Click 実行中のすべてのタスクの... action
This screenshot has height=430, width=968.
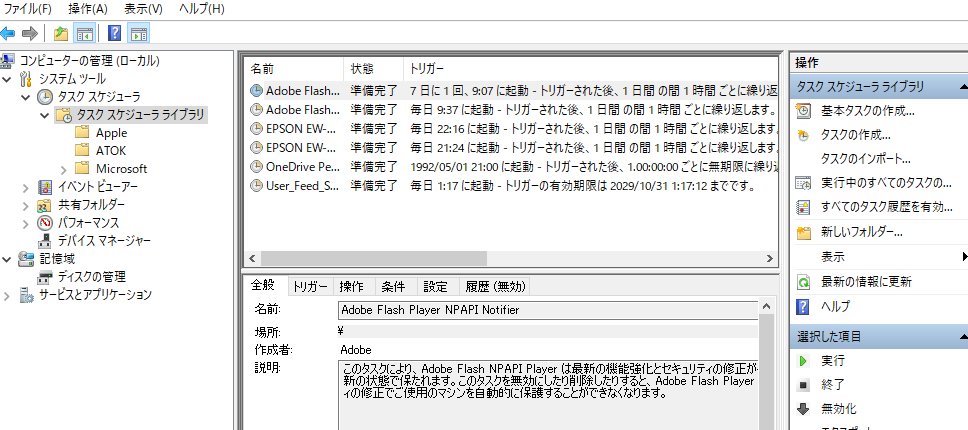[x=886, y=183]
